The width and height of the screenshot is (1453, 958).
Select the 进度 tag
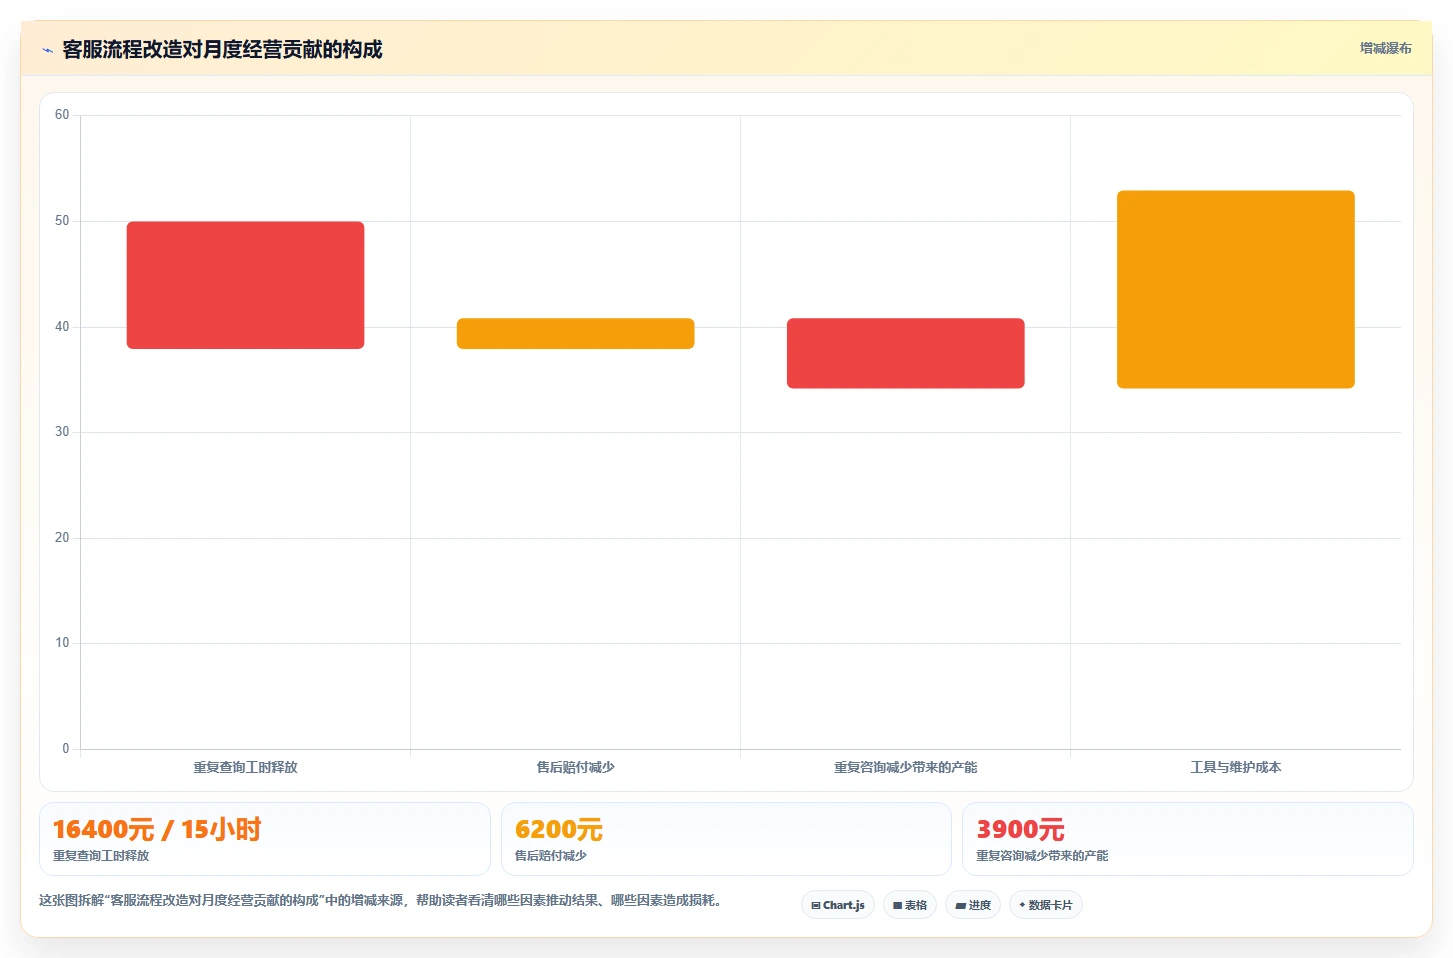(x=973, y=905)
